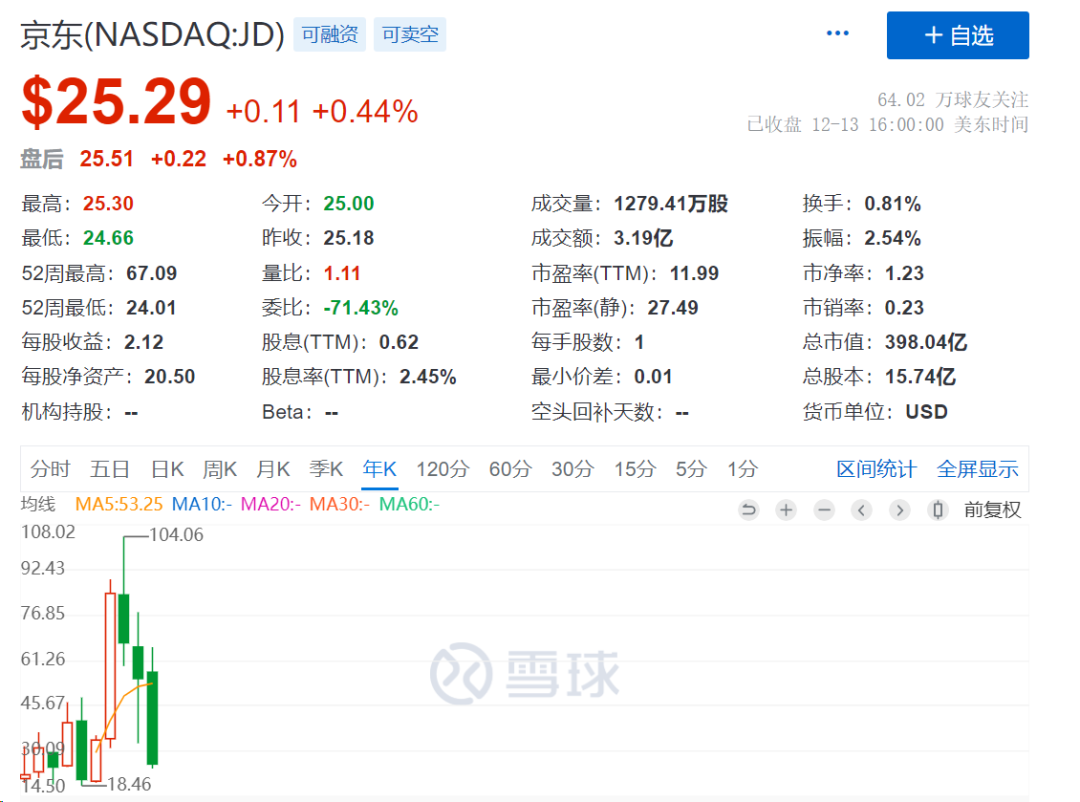Switch to the 15分 chart tab
This screenshot has width=1080, height=802.
(635, 469)
